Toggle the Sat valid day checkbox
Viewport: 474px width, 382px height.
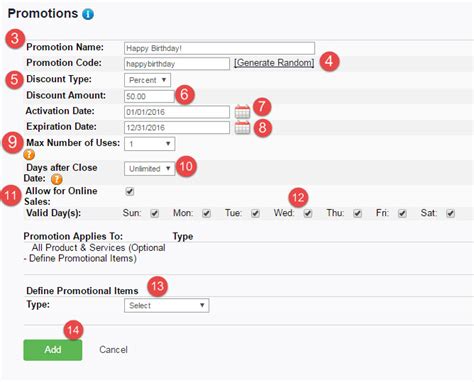point(450,213)
